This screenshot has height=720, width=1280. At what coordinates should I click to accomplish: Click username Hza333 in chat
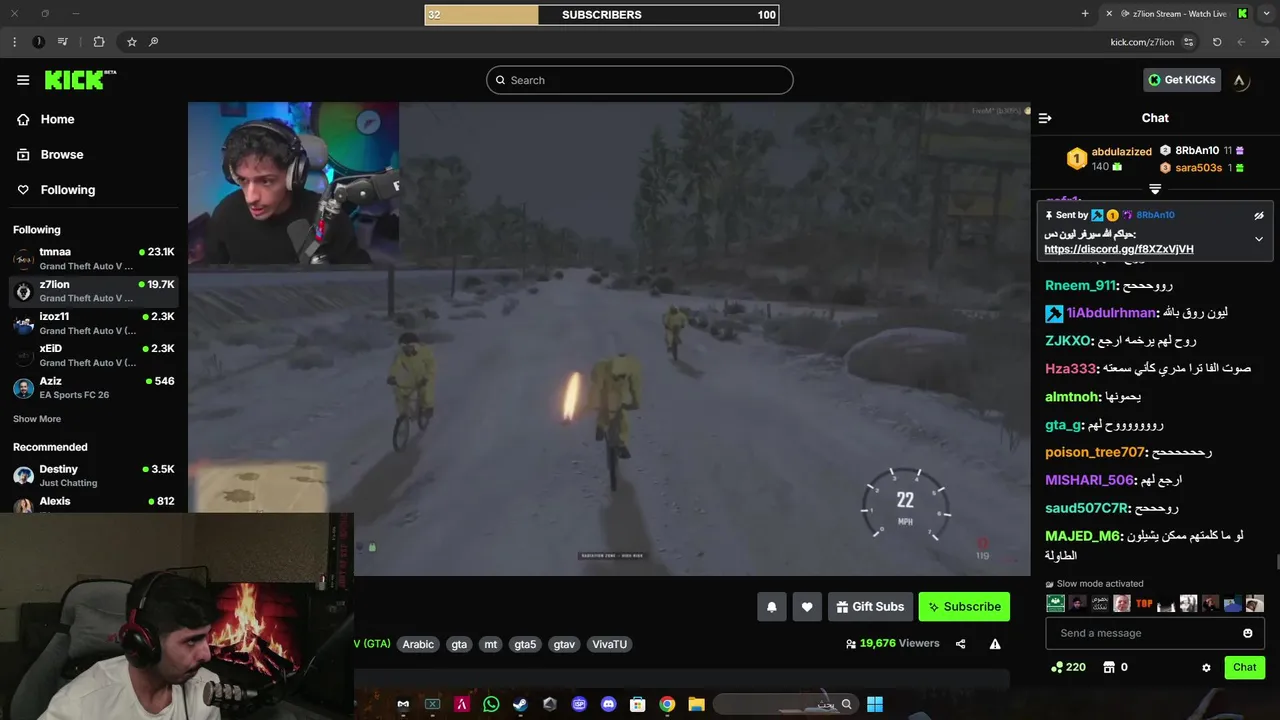click(1071, 369)
